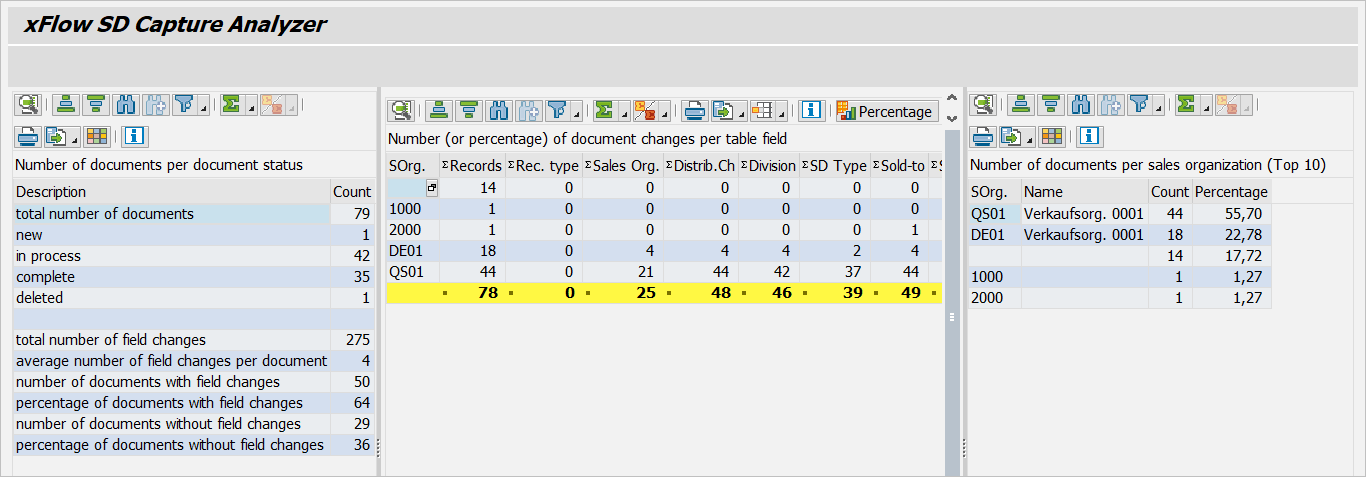Viewport: 1366px width, 477px height.
Task: Expand export dropdown arrow in middle panel
Action: [x=741, y=113]
